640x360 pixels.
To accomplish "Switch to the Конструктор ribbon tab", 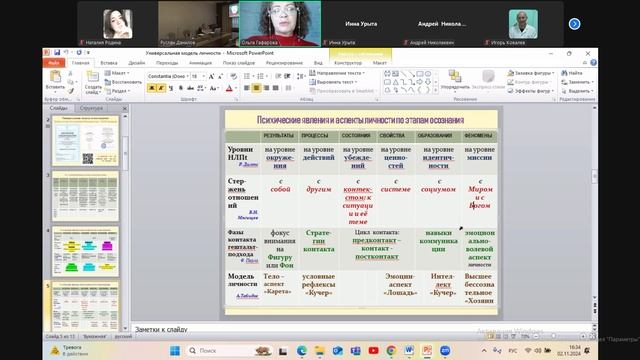I will pos(348,63).
